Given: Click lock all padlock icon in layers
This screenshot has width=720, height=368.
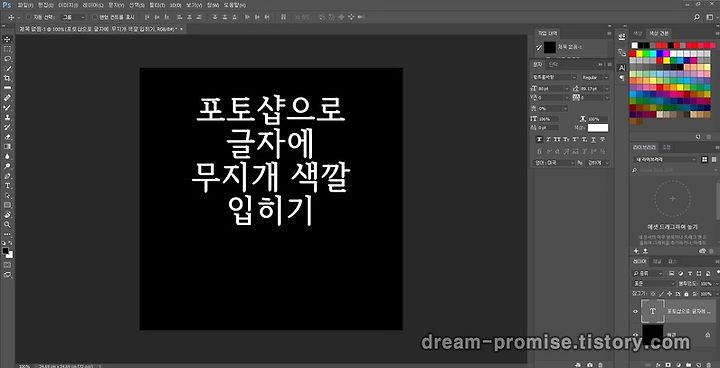Looking at the screenshot, I should 686,293.
